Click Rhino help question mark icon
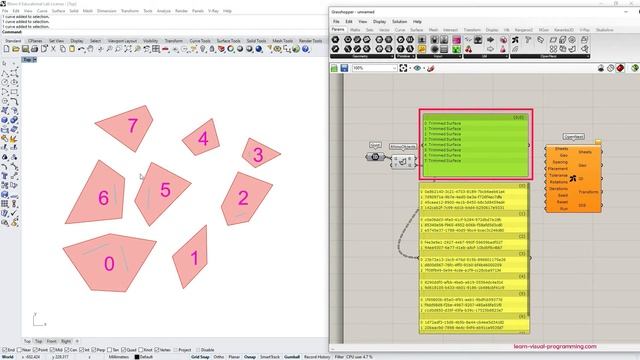This screenshot has height=360, width=640. click(x=305, y=49)
